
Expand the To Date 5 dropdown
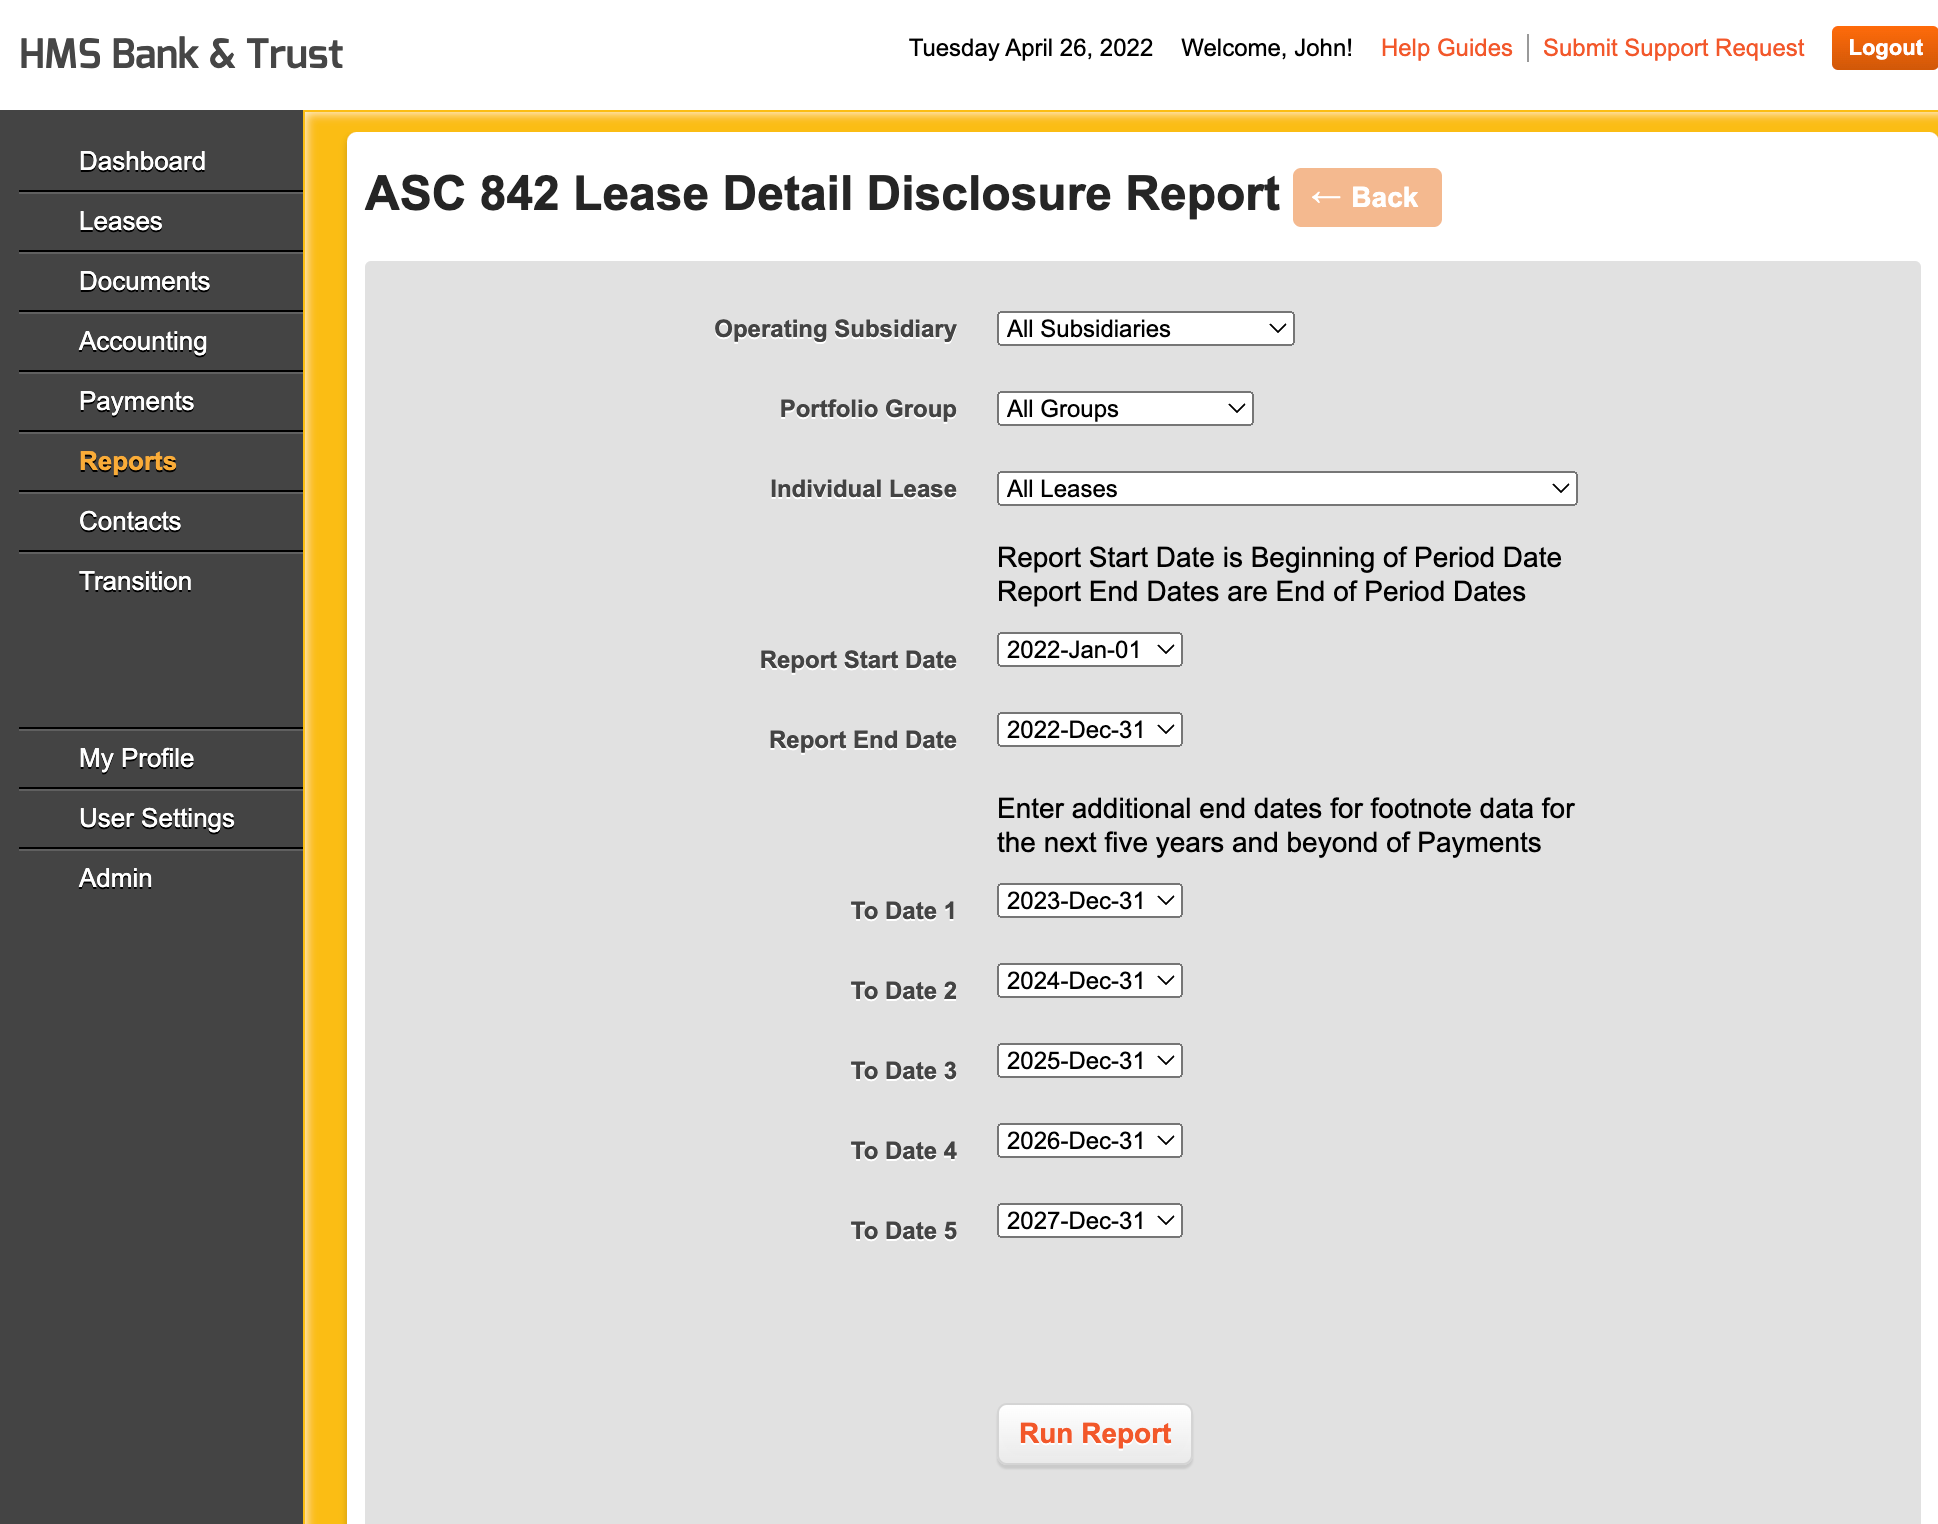point(1089,1221)
